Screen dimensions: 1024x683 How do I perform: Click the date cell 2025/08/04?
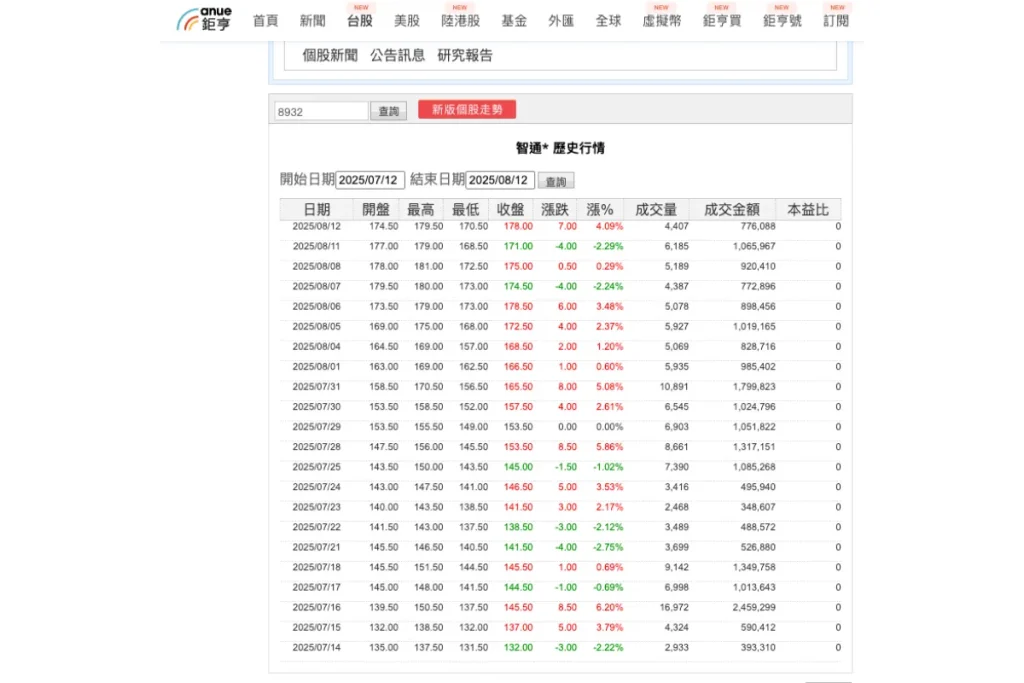317,347
